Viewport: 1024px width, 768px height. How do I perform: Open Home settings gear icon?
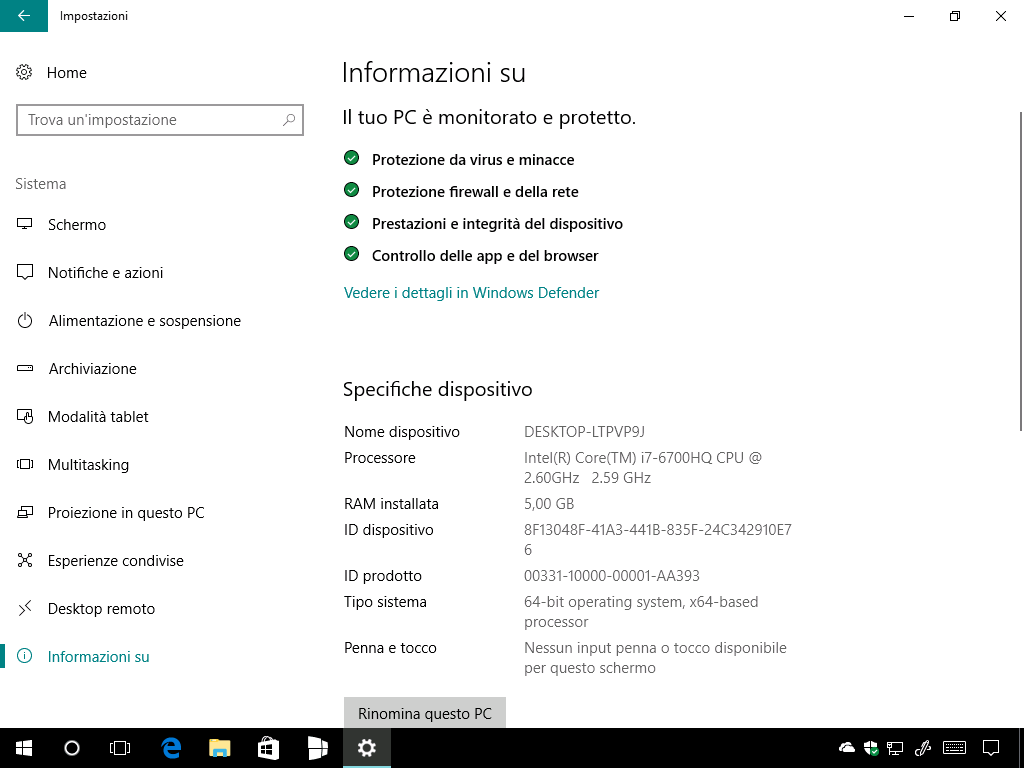click(x=24, y=72)
